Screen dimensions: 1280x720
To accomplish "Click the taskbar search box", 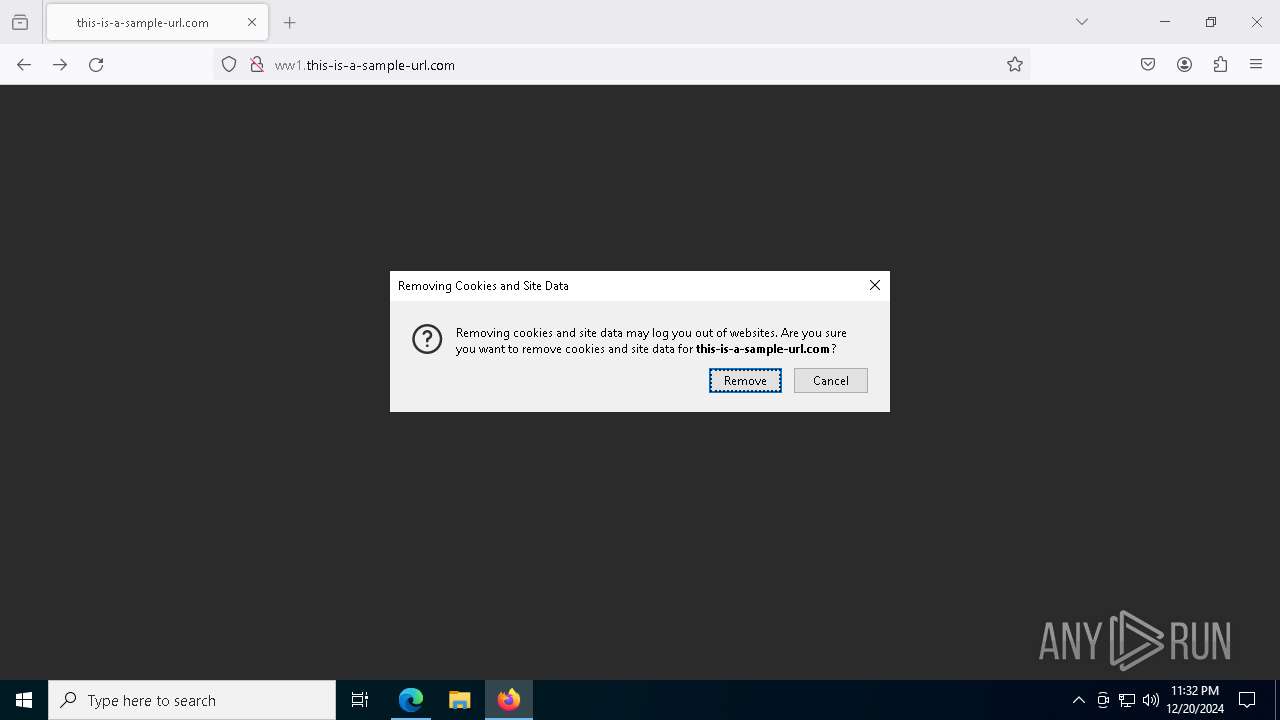I will click(x=192, y=700).
